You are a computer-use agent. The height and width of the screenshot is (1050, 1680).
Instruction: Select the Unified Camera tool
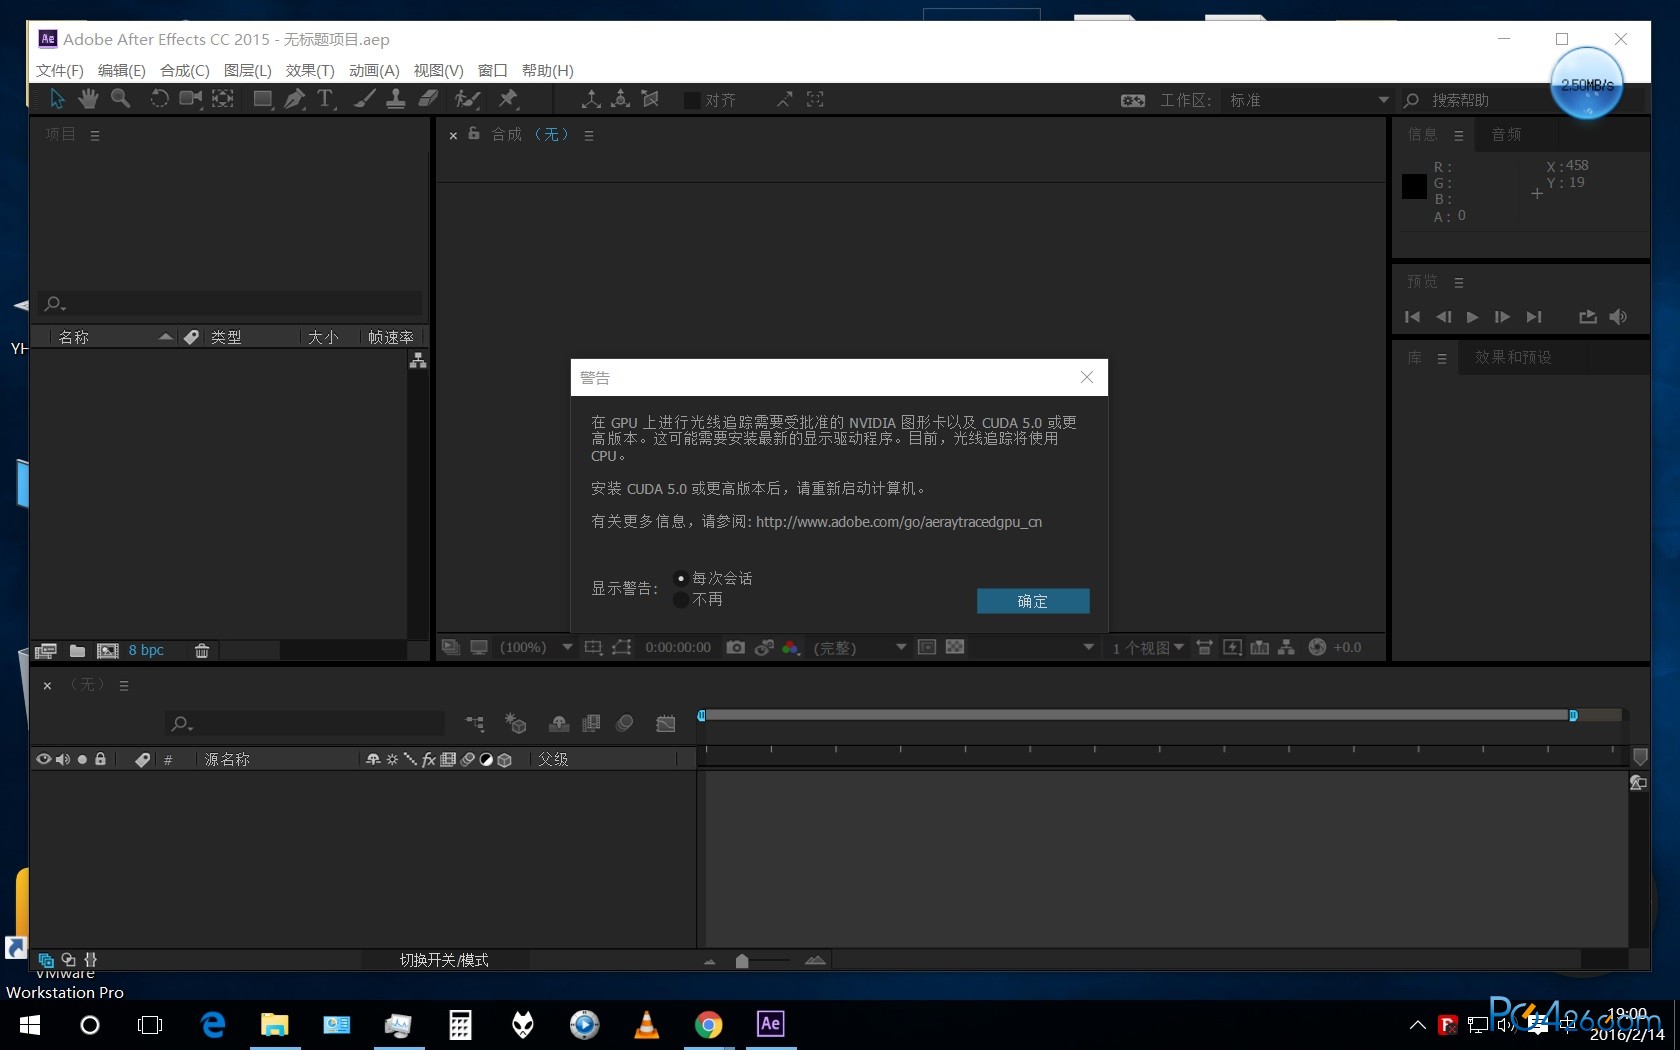point(190,99)
